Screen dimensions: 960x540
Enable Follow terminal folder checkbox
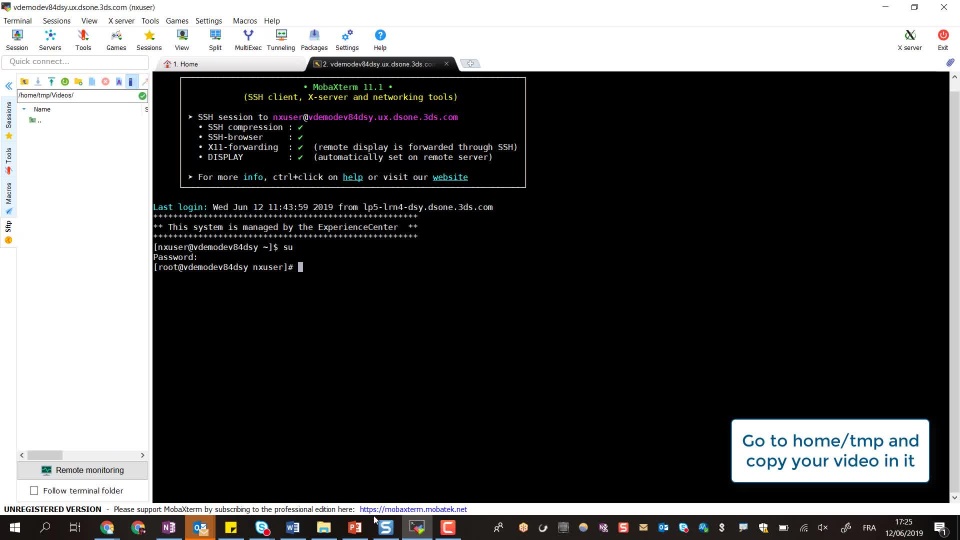tap(34, 490)
